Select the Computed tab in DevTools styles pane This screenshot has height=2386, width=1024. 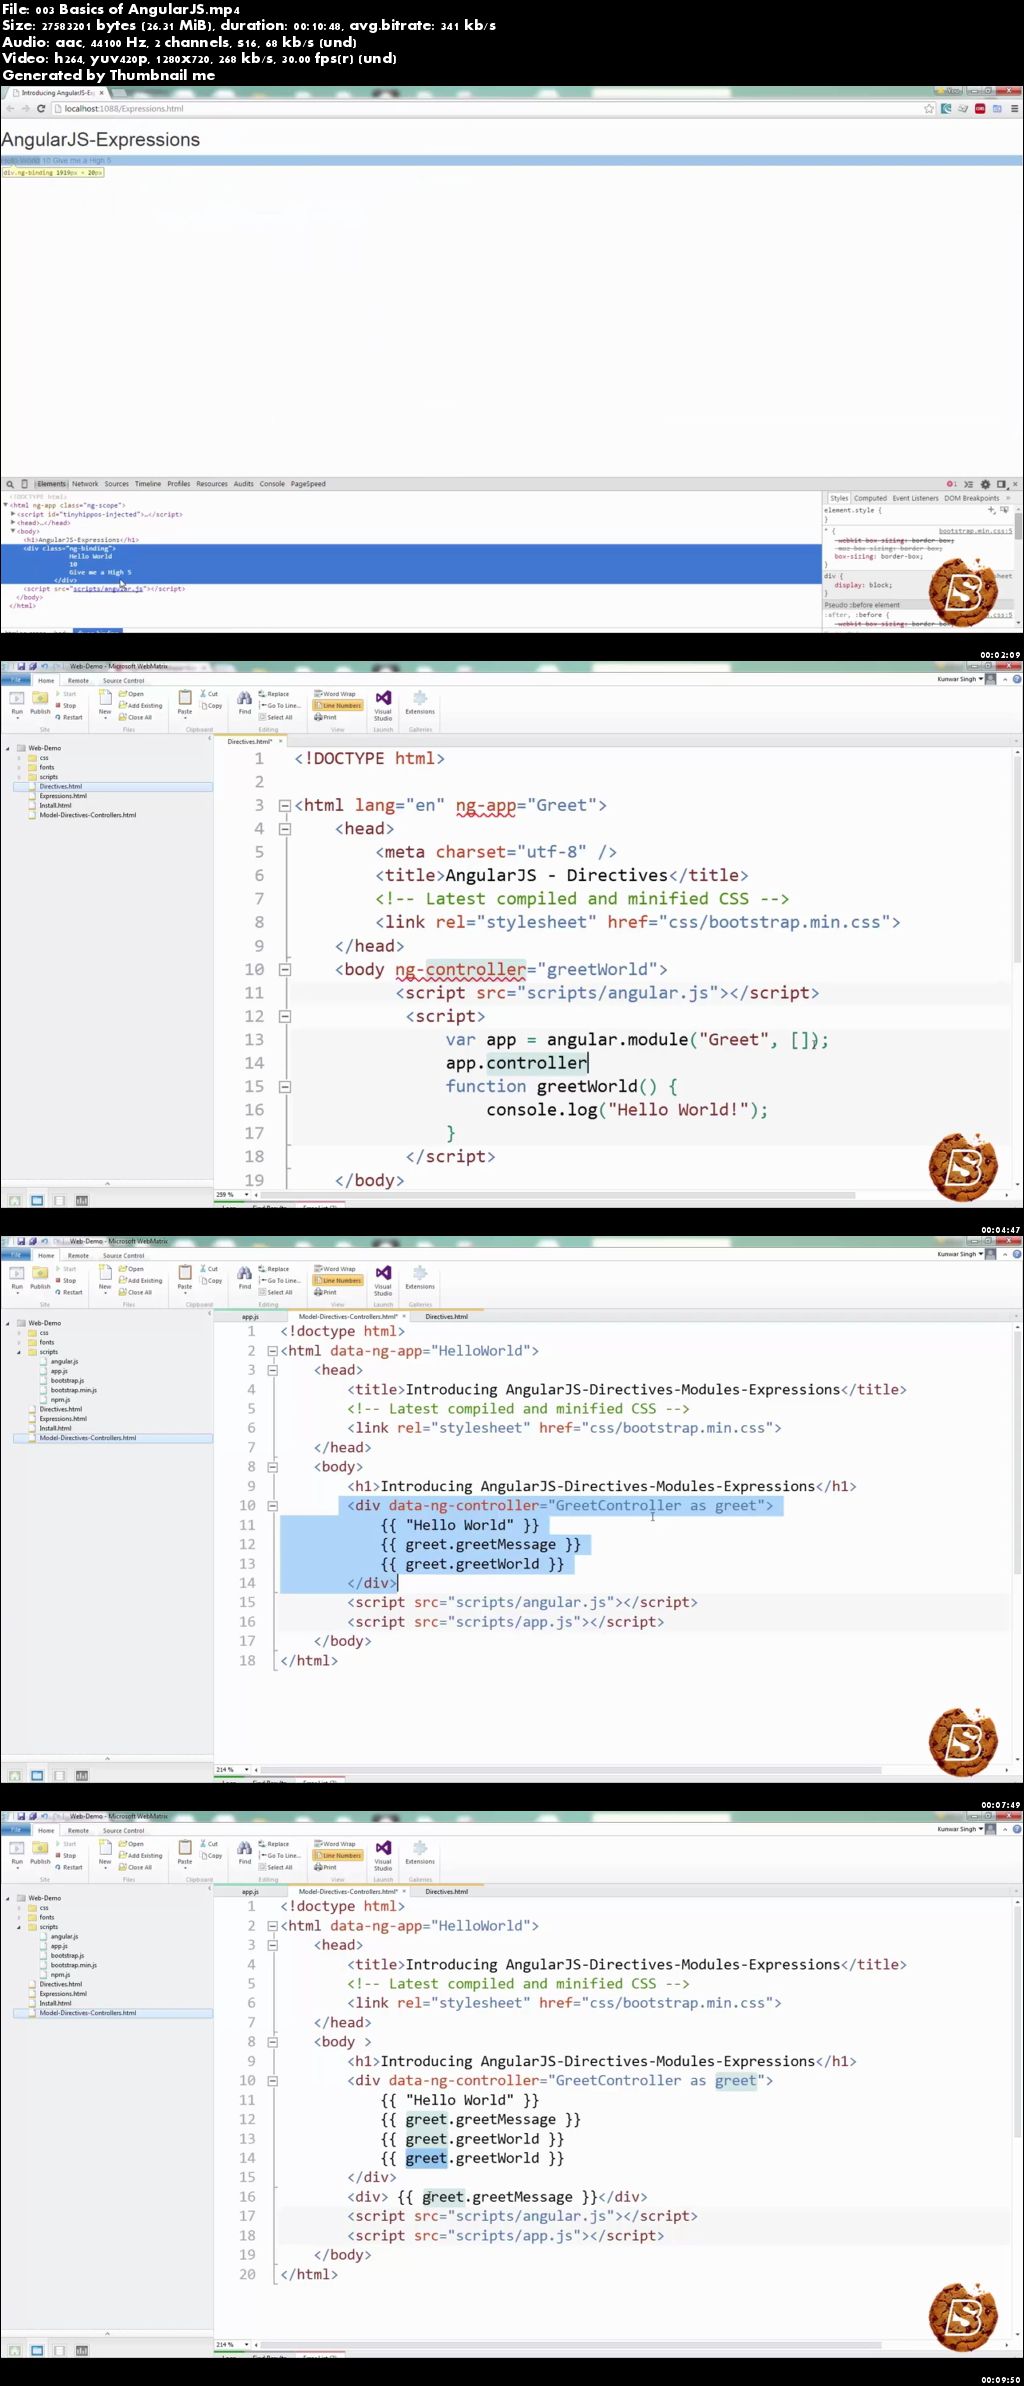click(870, 498)
